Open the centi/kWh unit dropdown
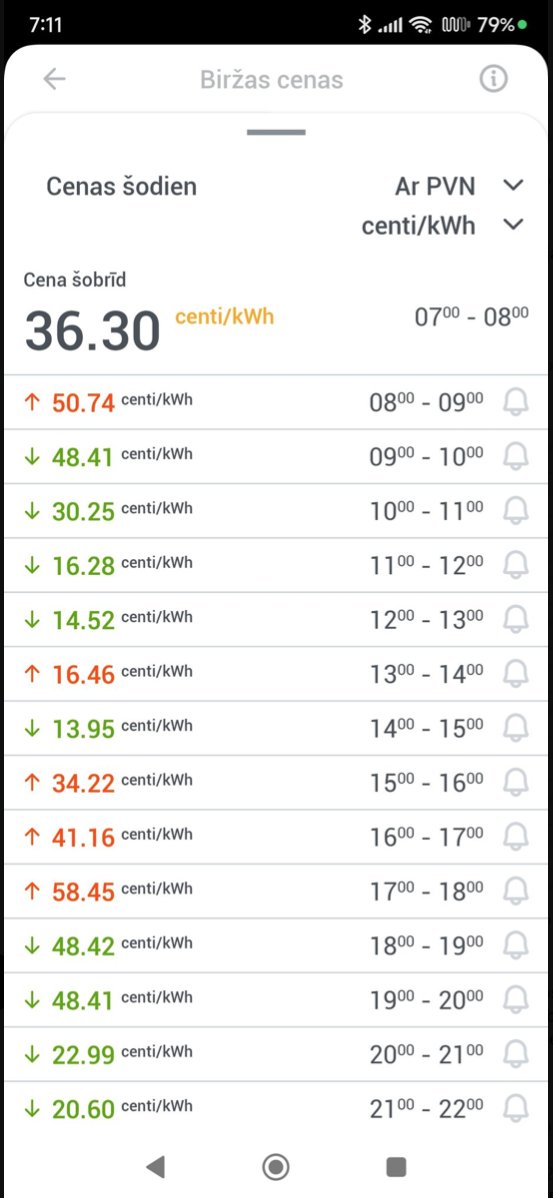The width and height of the screenshot is (553, 1198). point(443,225)
